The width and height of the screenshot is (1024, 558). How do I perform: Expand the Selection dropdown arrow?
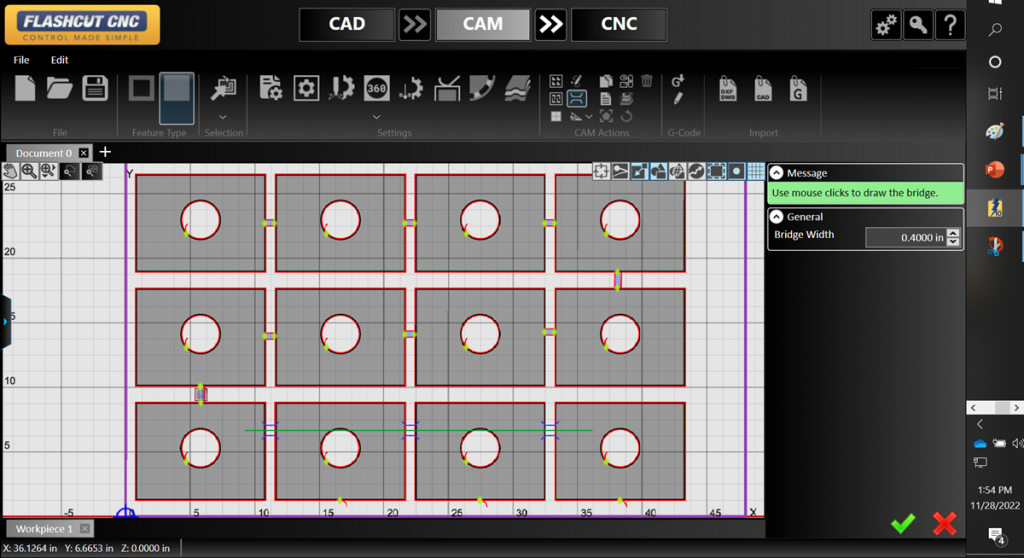(x=223, y=116)
